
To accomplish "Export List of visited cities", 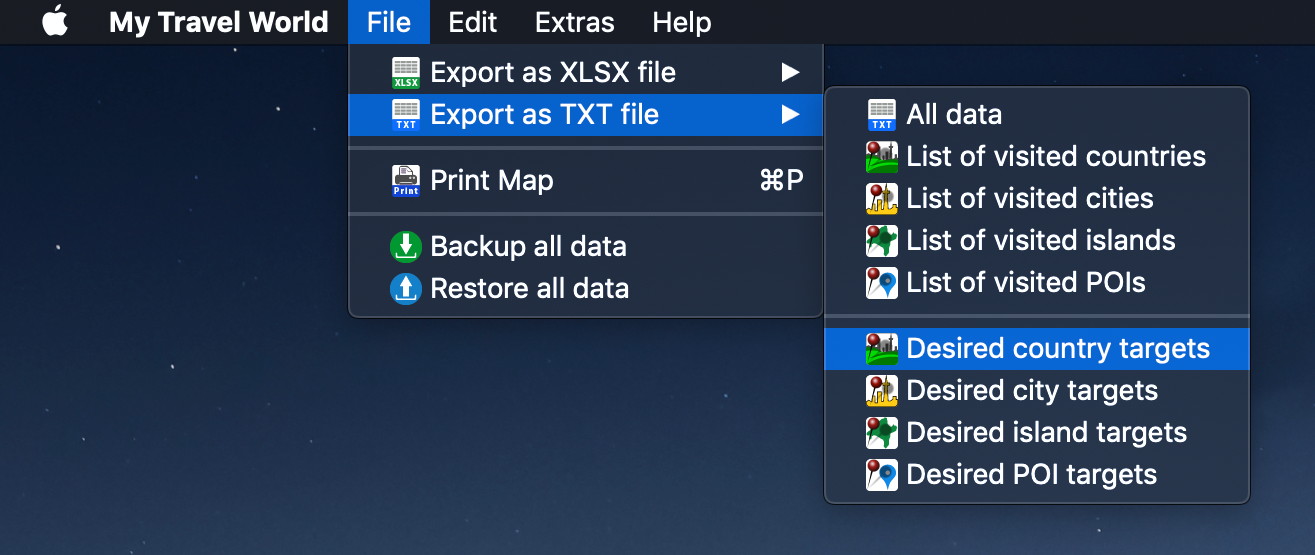I will click(1037, 199).
